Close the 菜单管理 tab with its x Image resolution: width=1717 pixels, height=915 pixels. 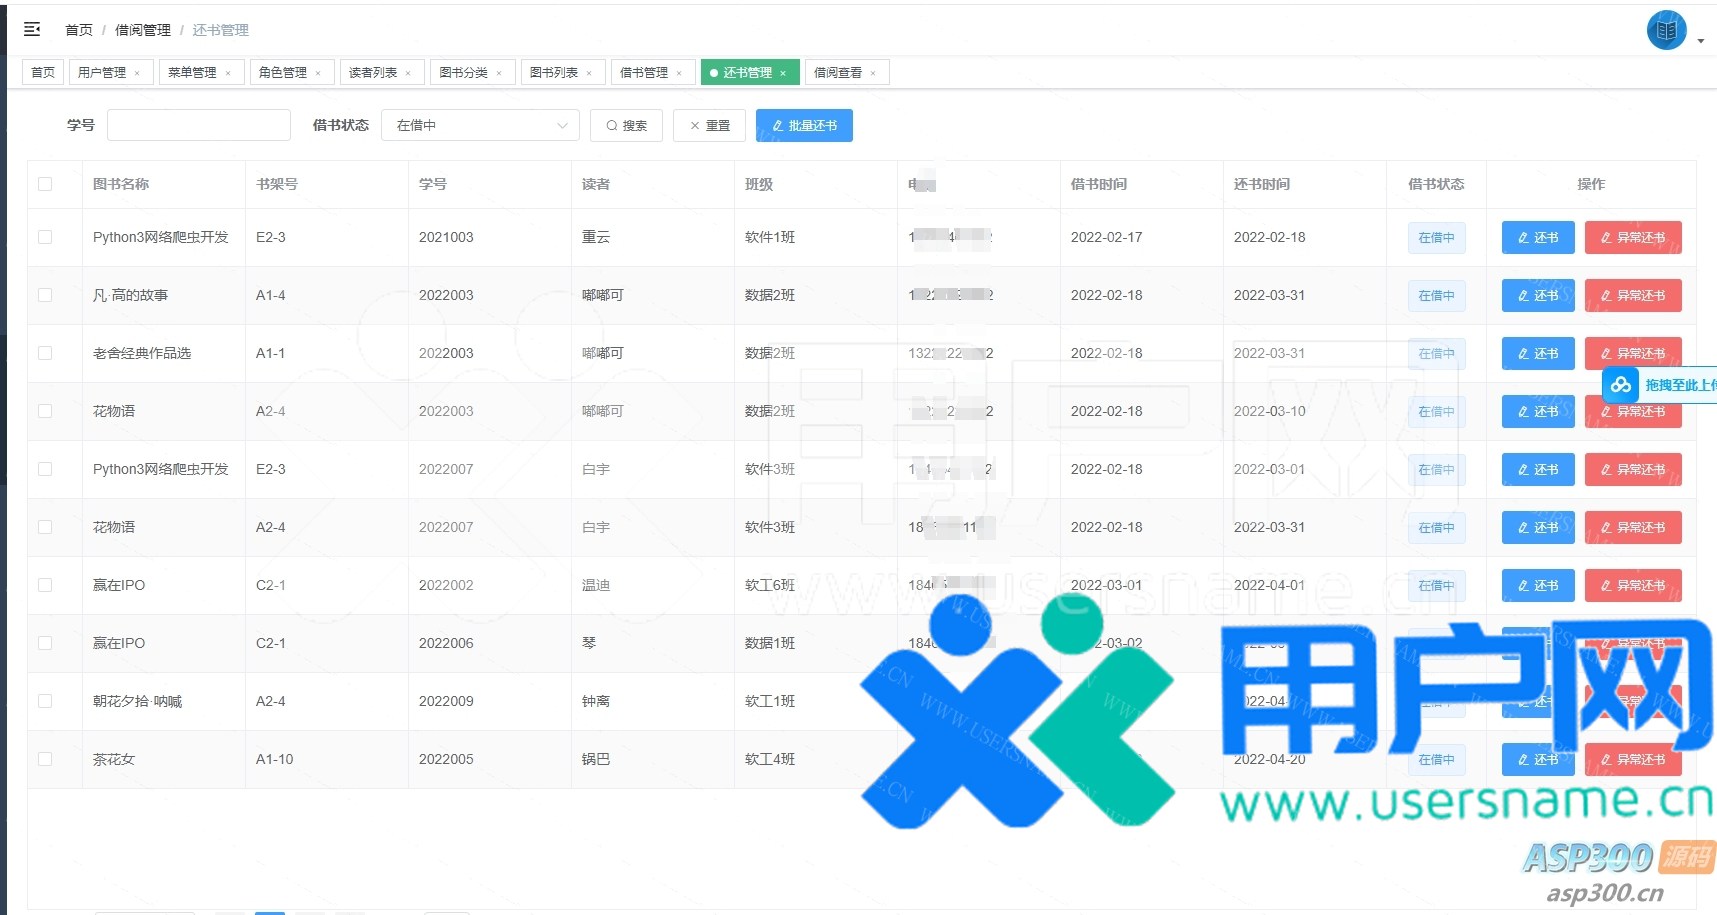click(x=228, y=73)
